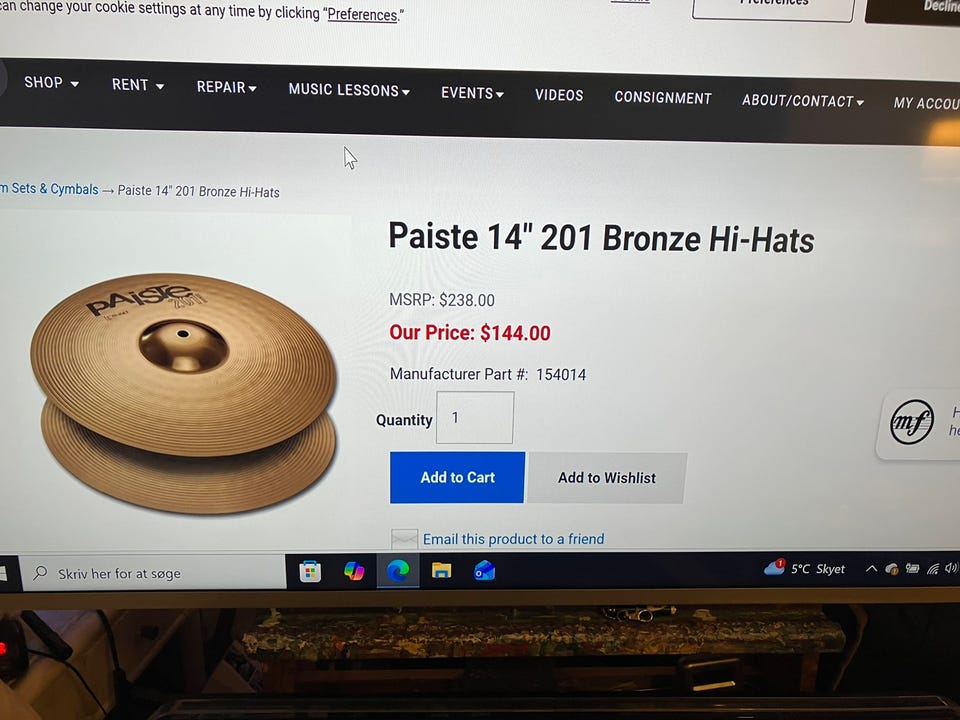The width and height of the screenshot is (960, 720).
Task: Click Add to Wishlist button
Action: tap(607, 478)
